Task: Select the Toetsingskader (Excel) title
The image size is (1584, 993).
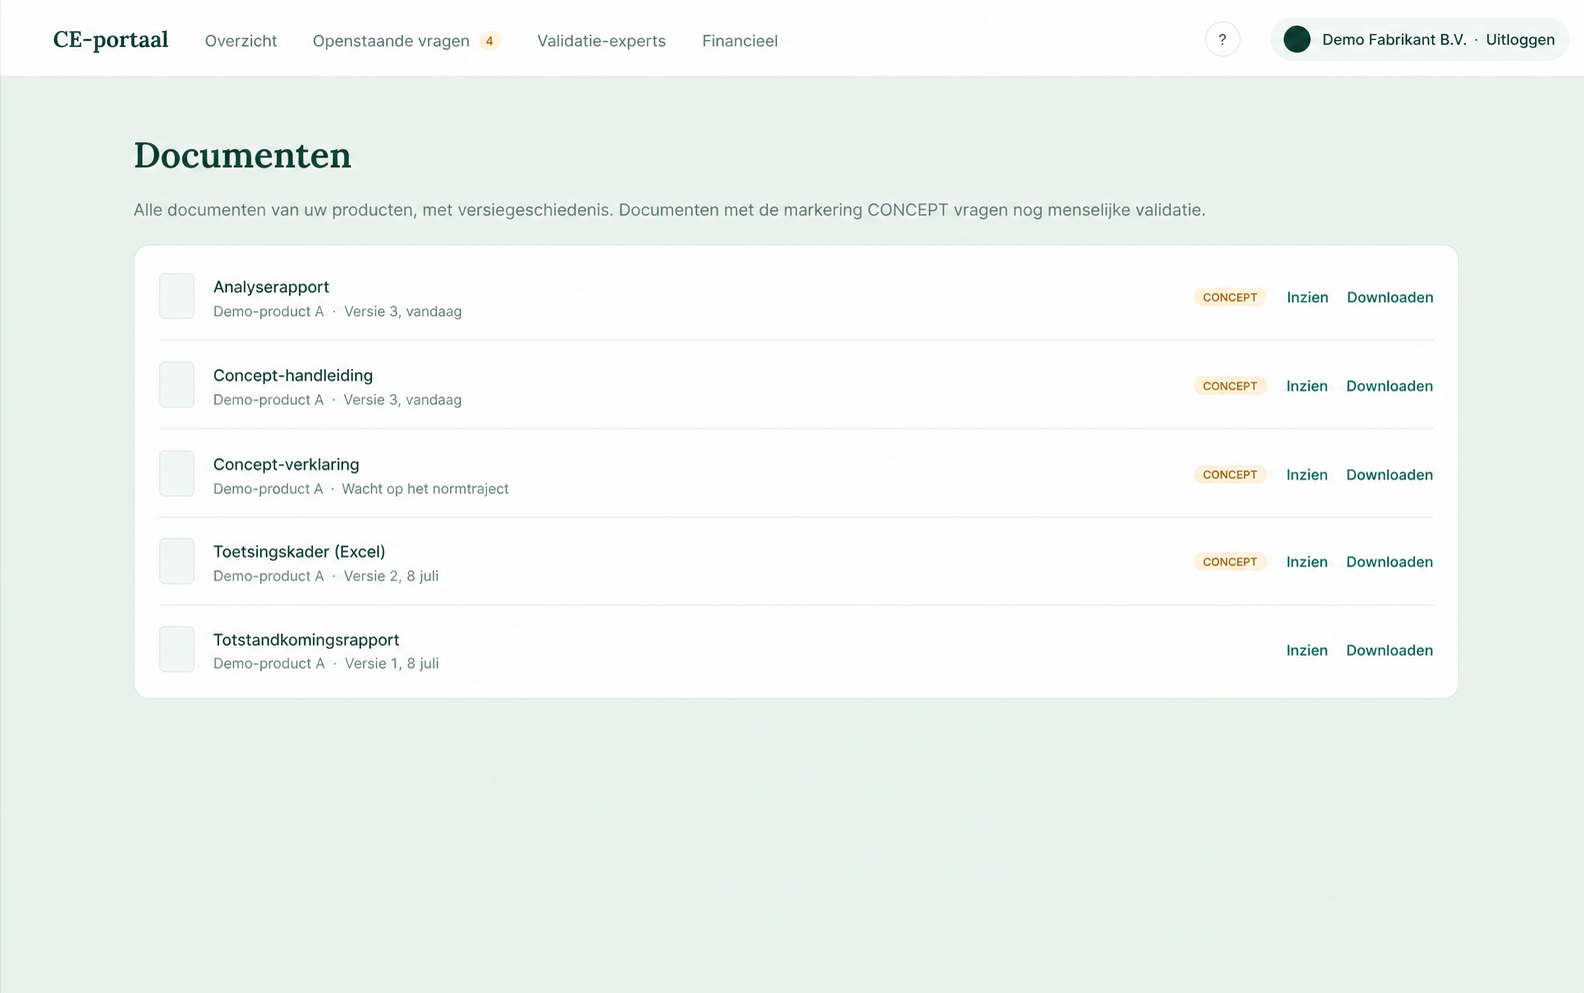Action: (x=299, y=552)
